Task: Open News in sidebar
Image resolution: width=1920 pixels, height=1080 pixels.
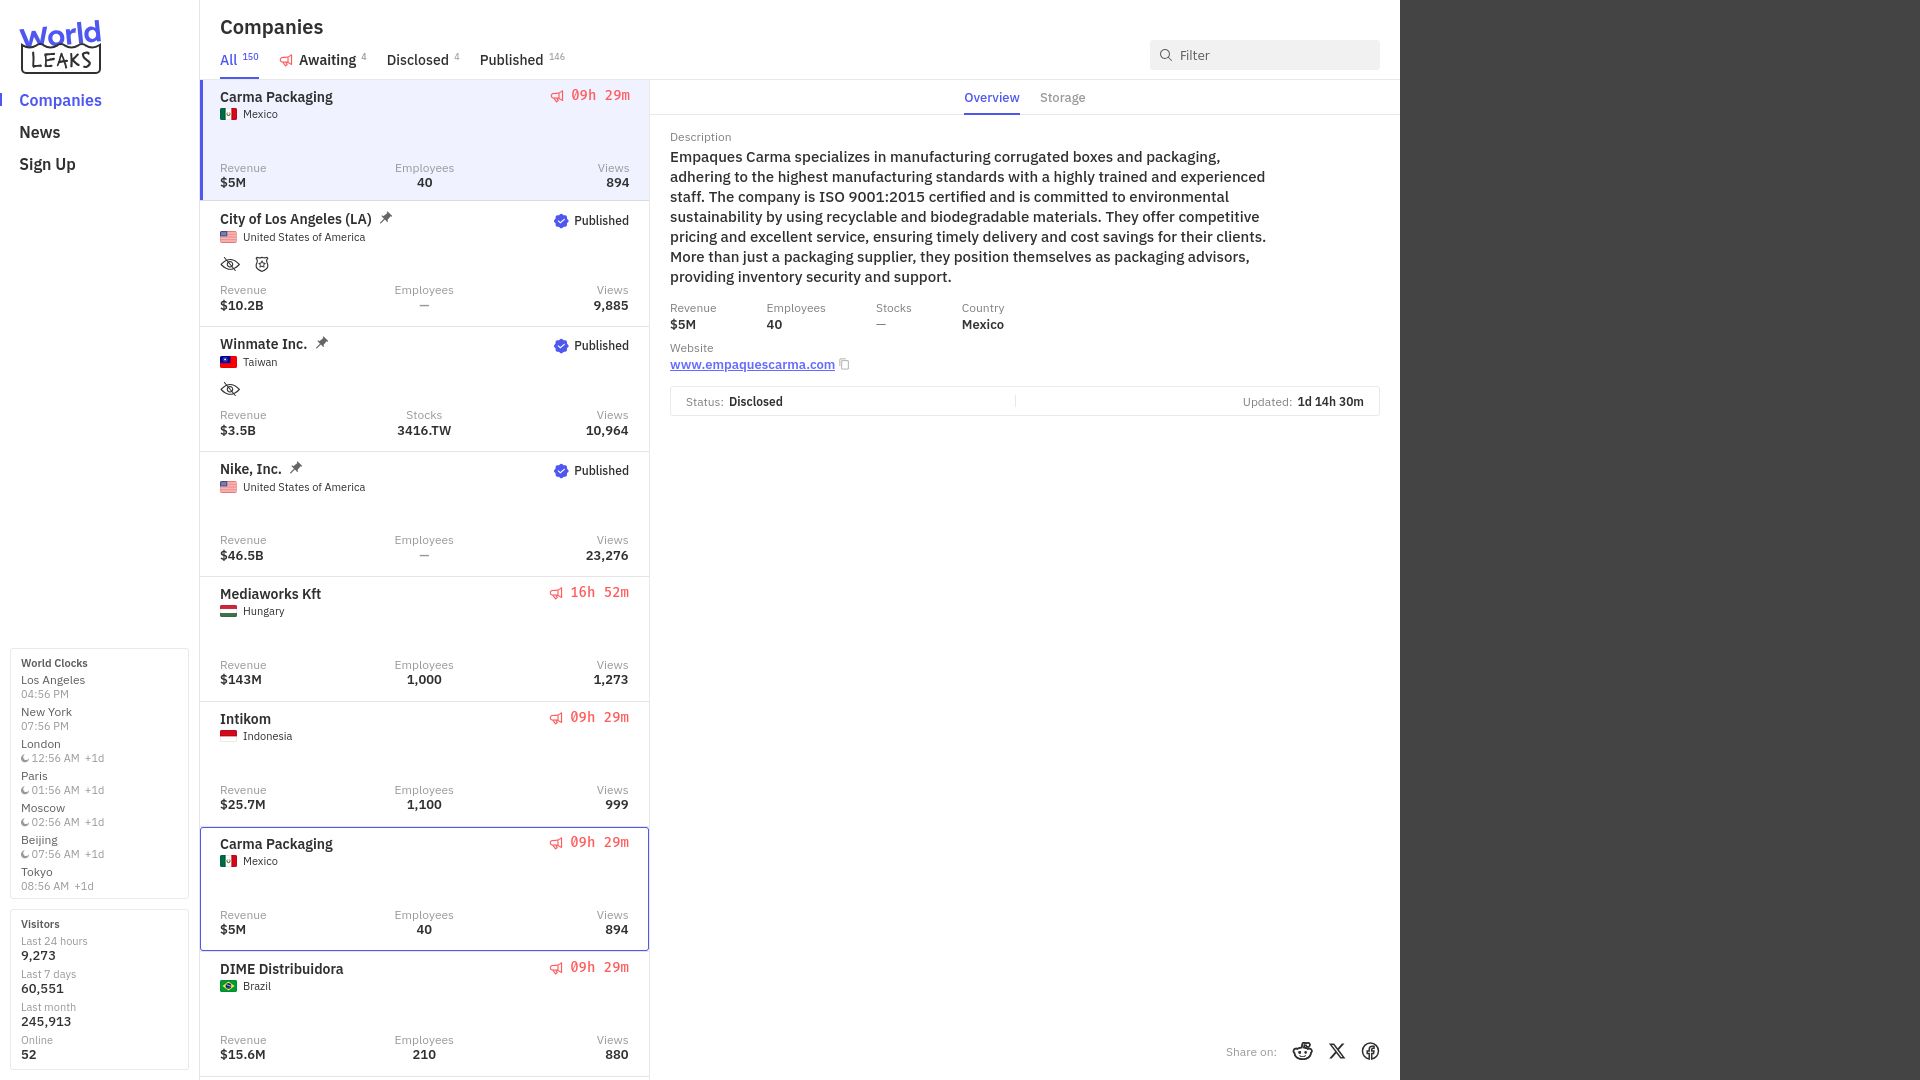Action: (40, 132)
